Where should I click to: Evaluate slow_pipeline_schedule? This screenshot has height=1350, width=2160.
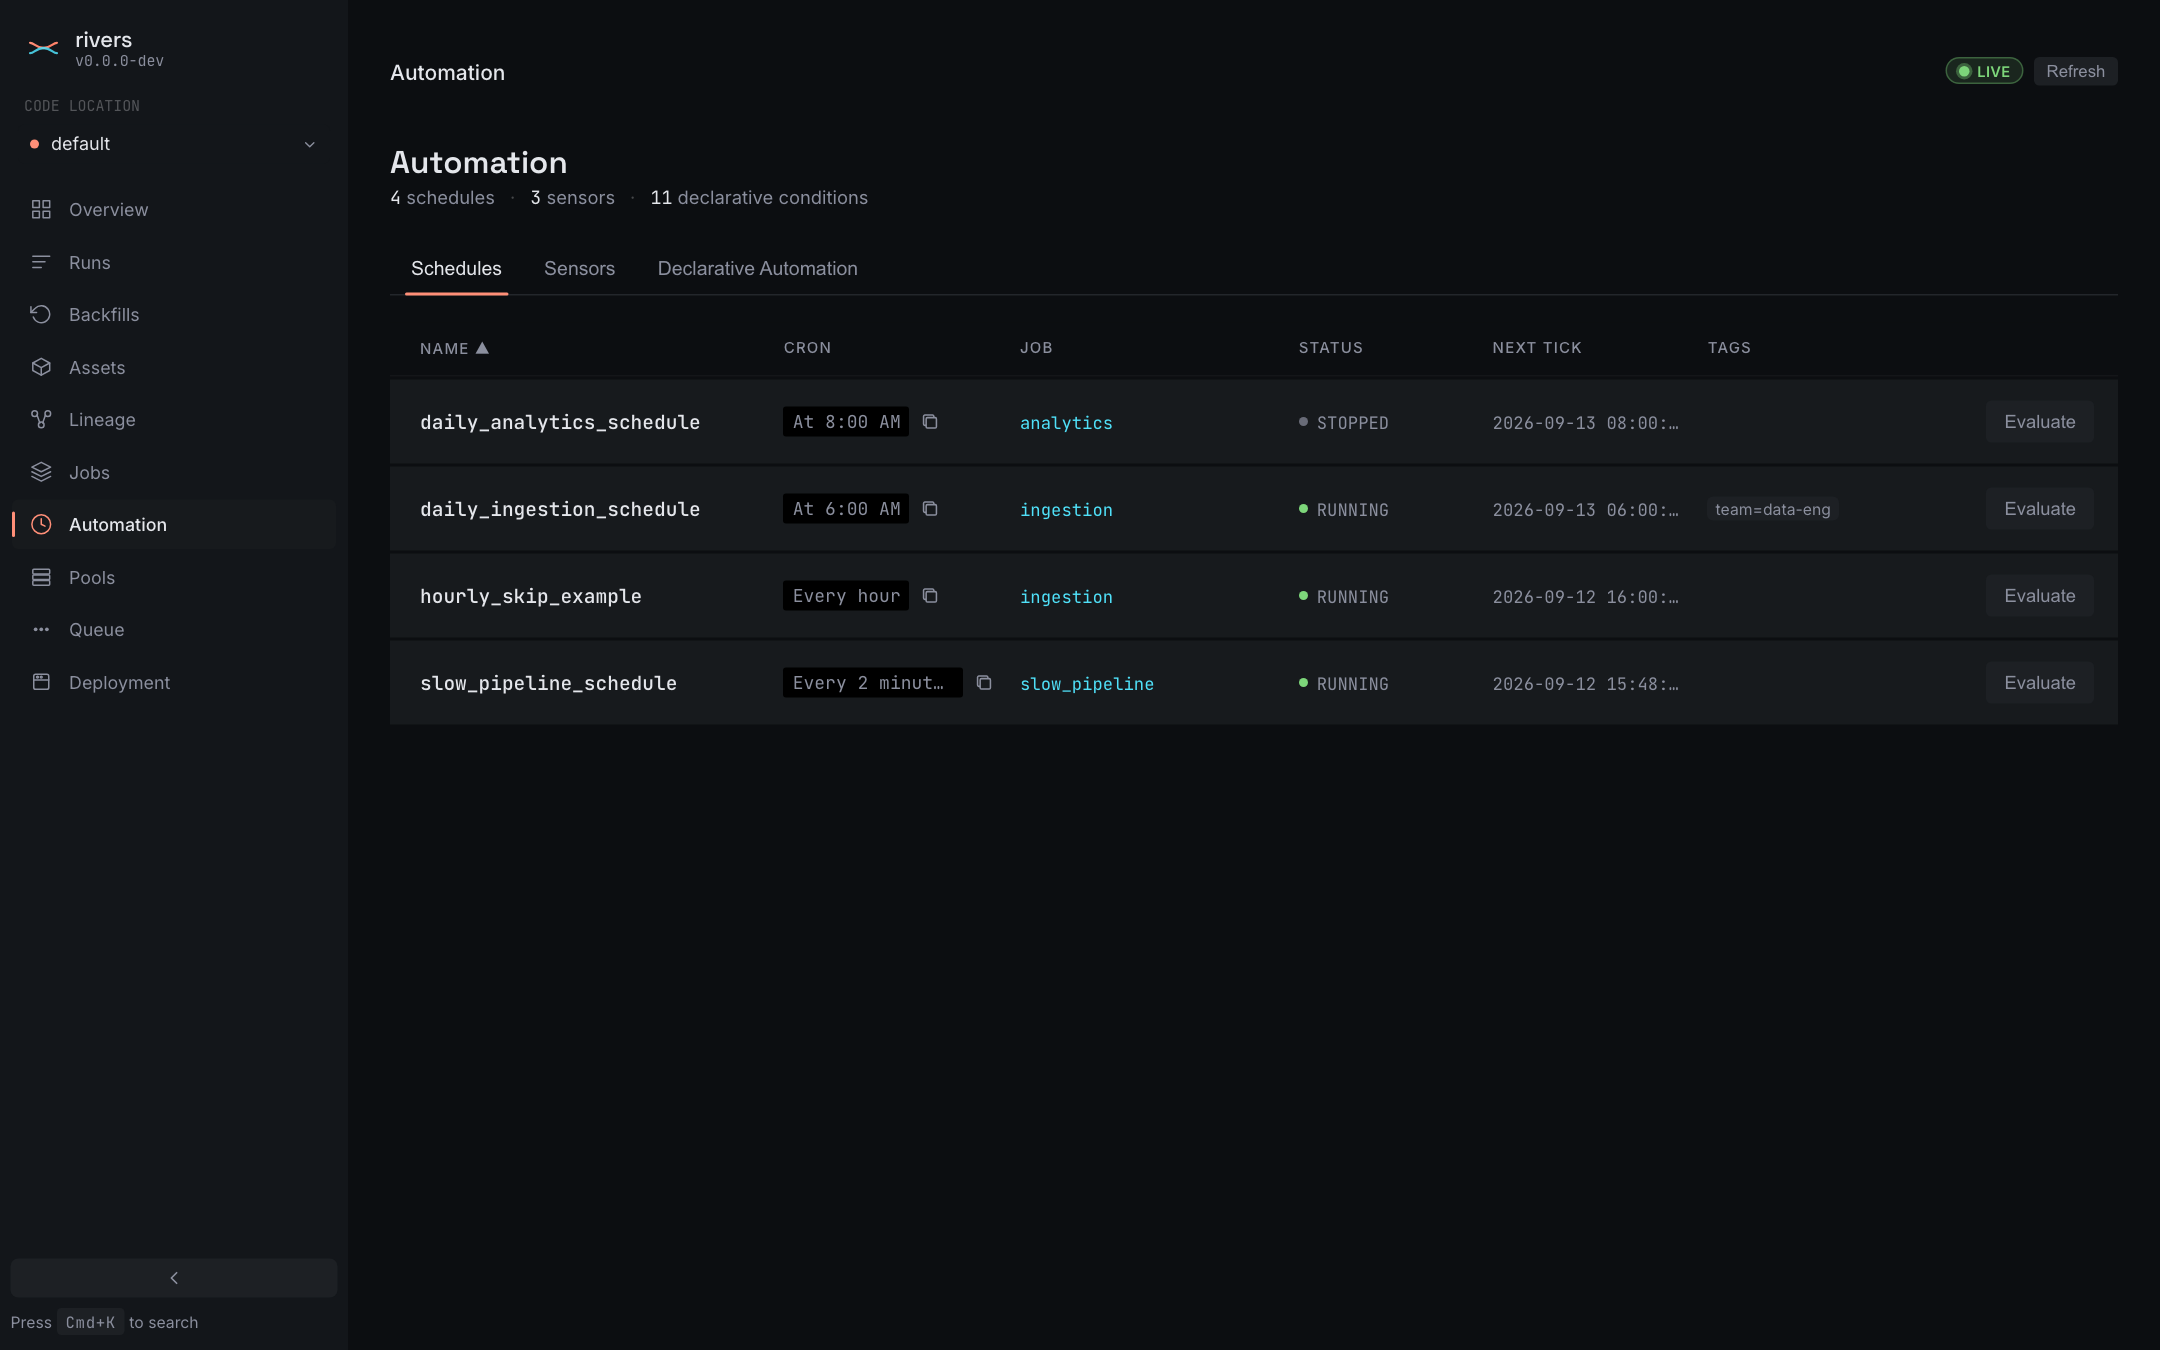2039,683
